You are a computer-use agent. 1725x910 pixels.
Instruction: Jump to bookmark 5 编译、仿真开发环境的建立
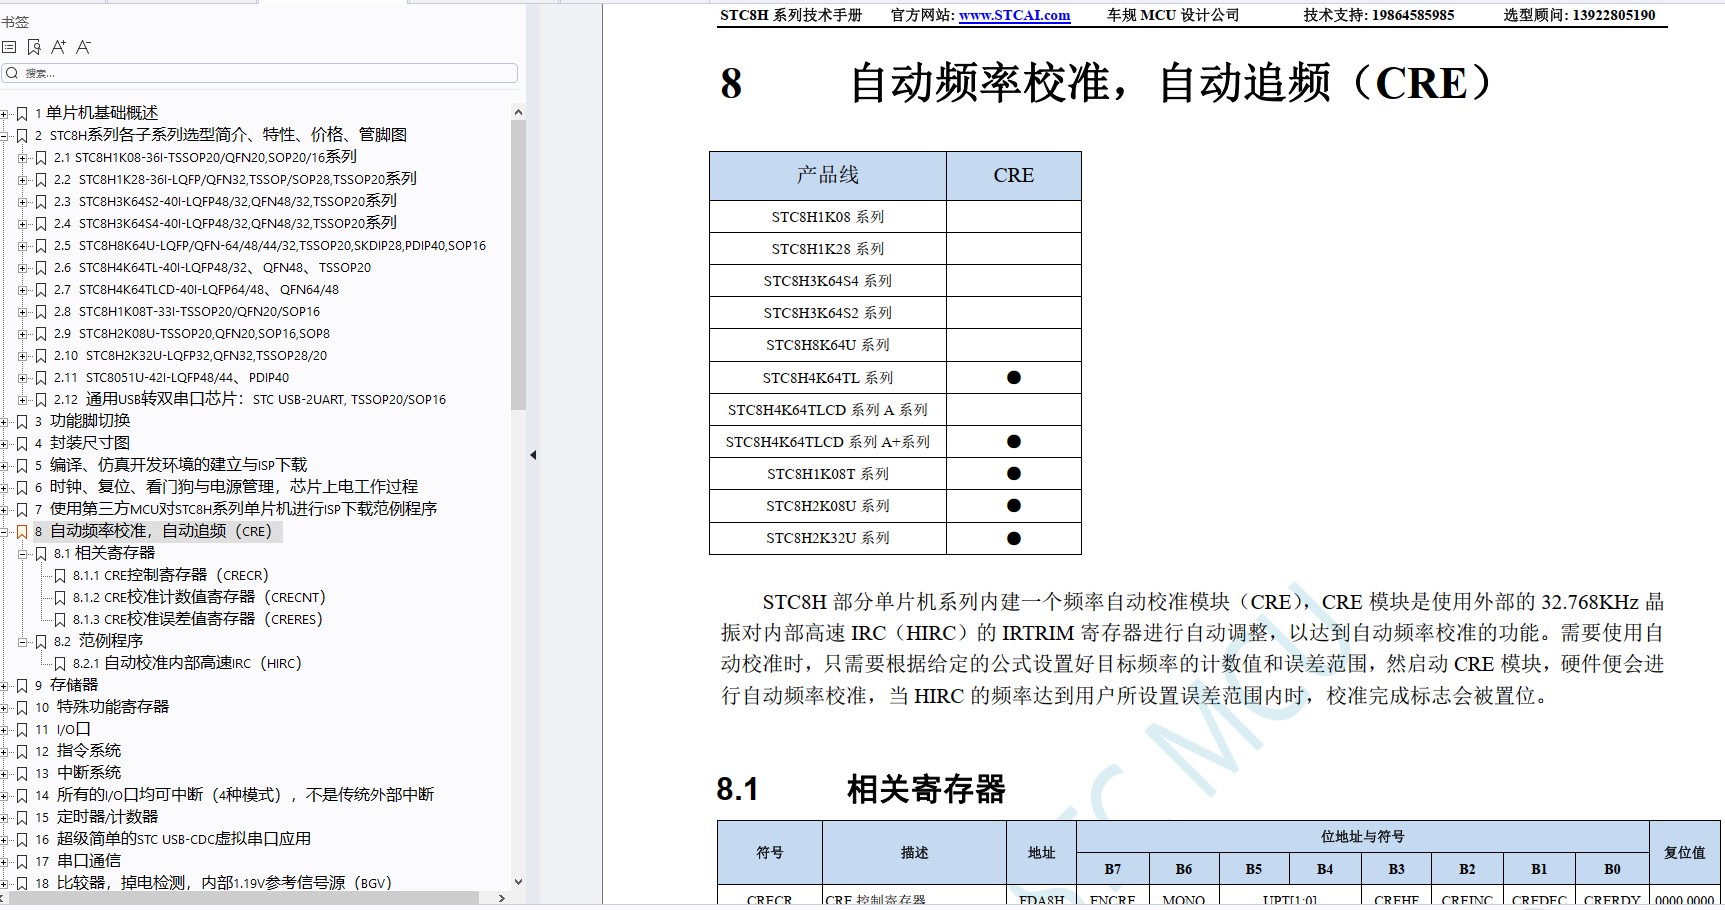[x=171, y=465]
